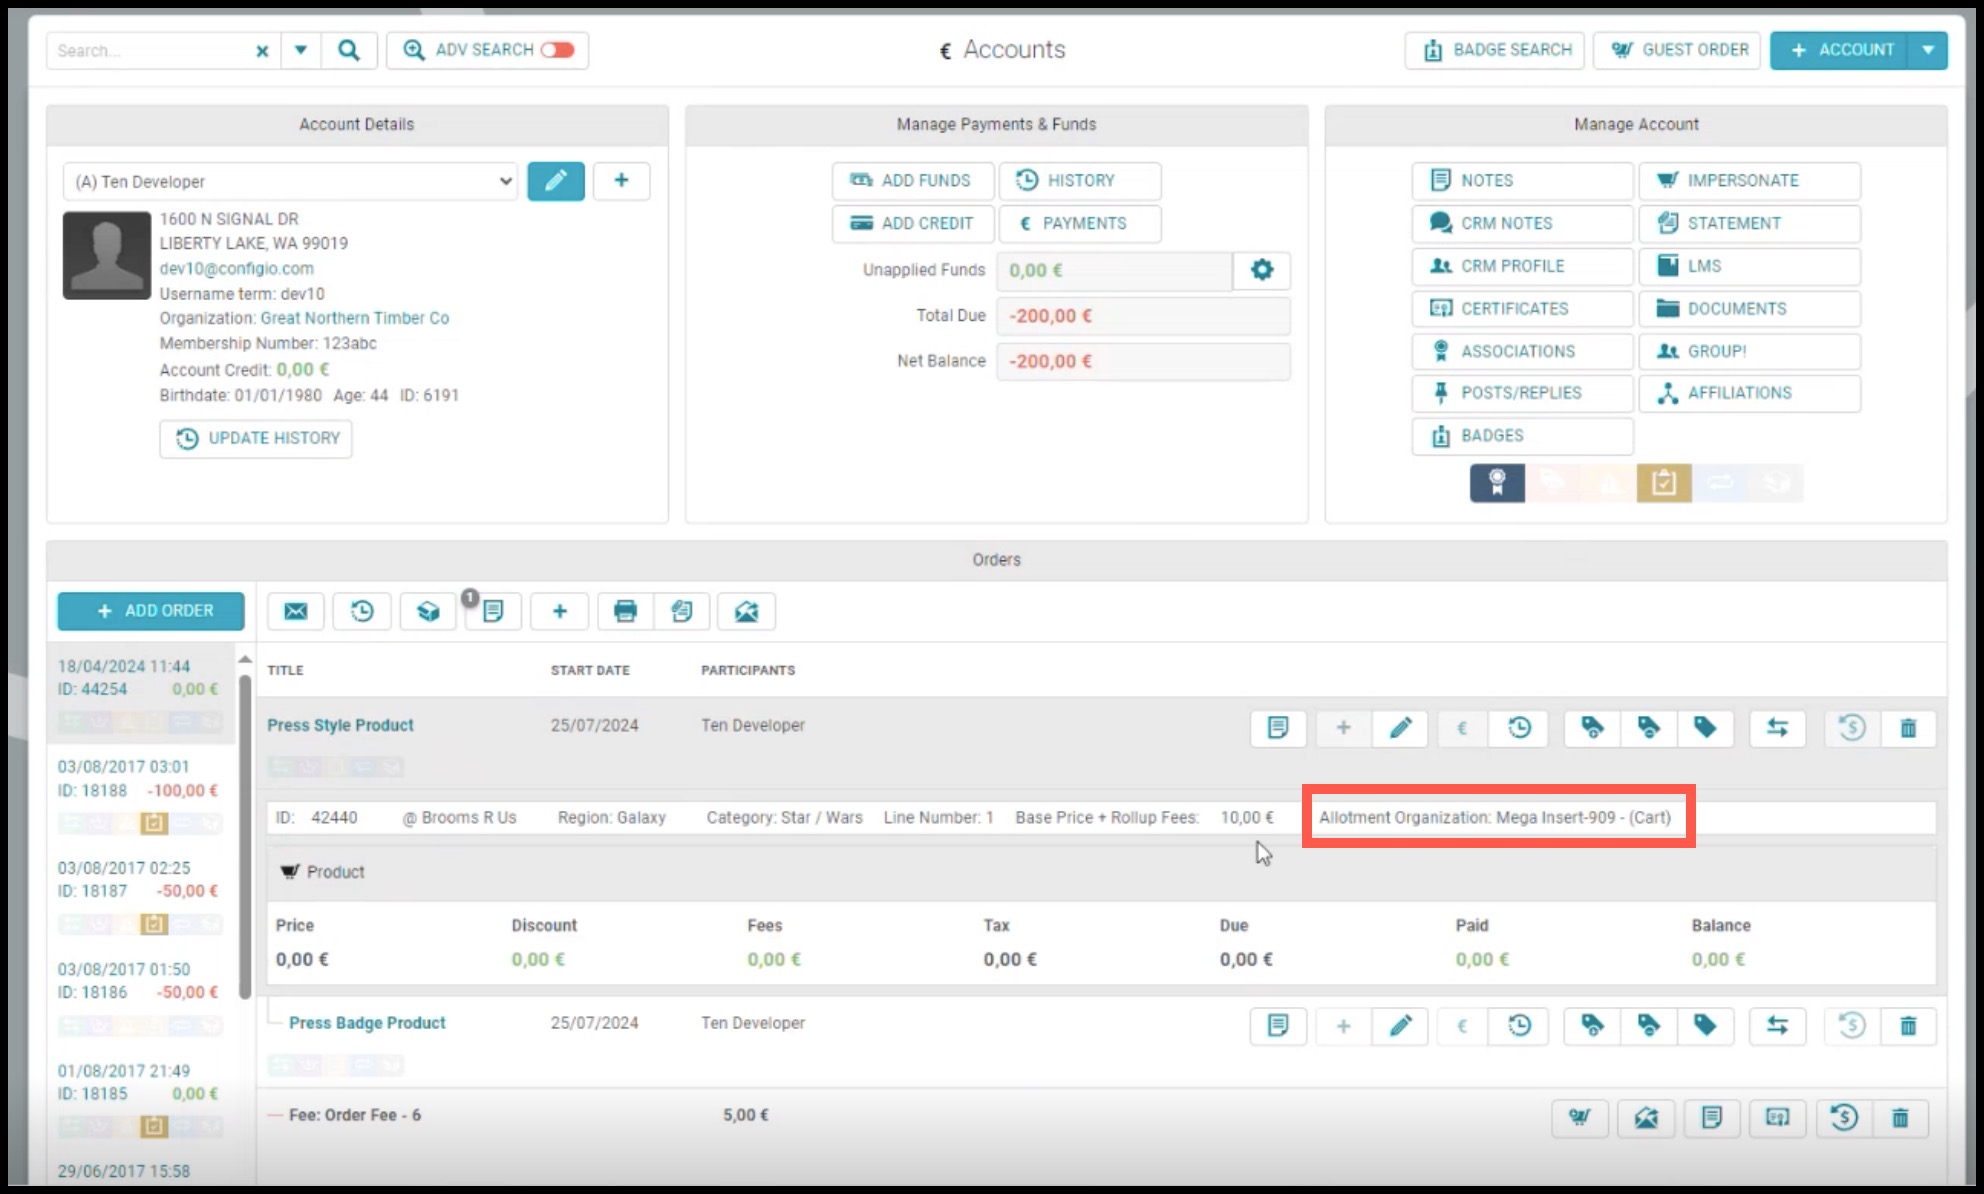The width and height of the screenshot is (1984, 1194).
Task: Toggle the dark ribbon badge filter icon
Action: [1497, 483]
